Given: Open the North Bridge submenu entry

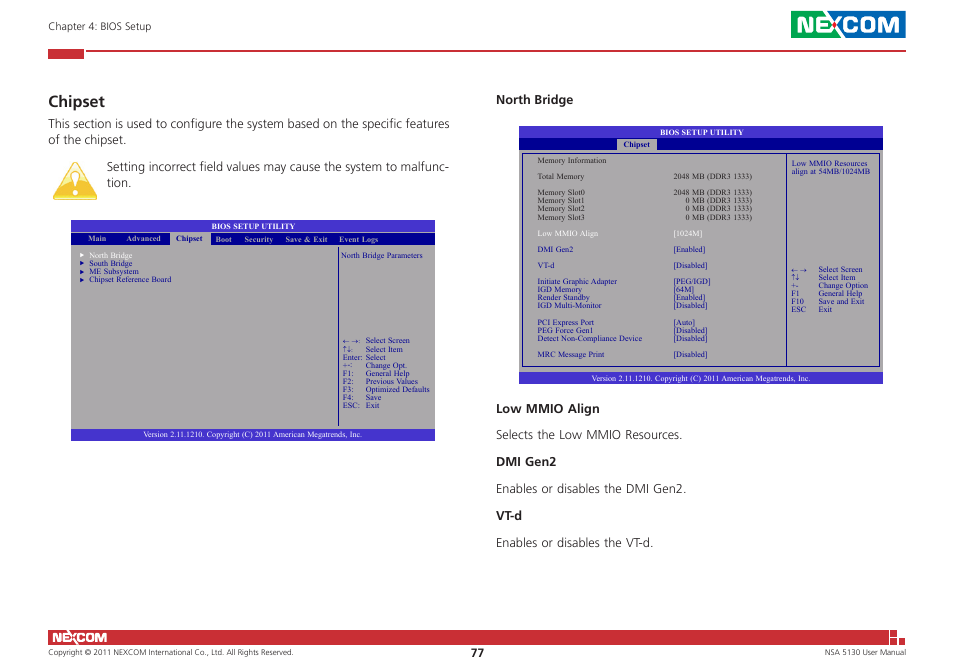Looking at the screenshot, I should [x=111, y=255].
